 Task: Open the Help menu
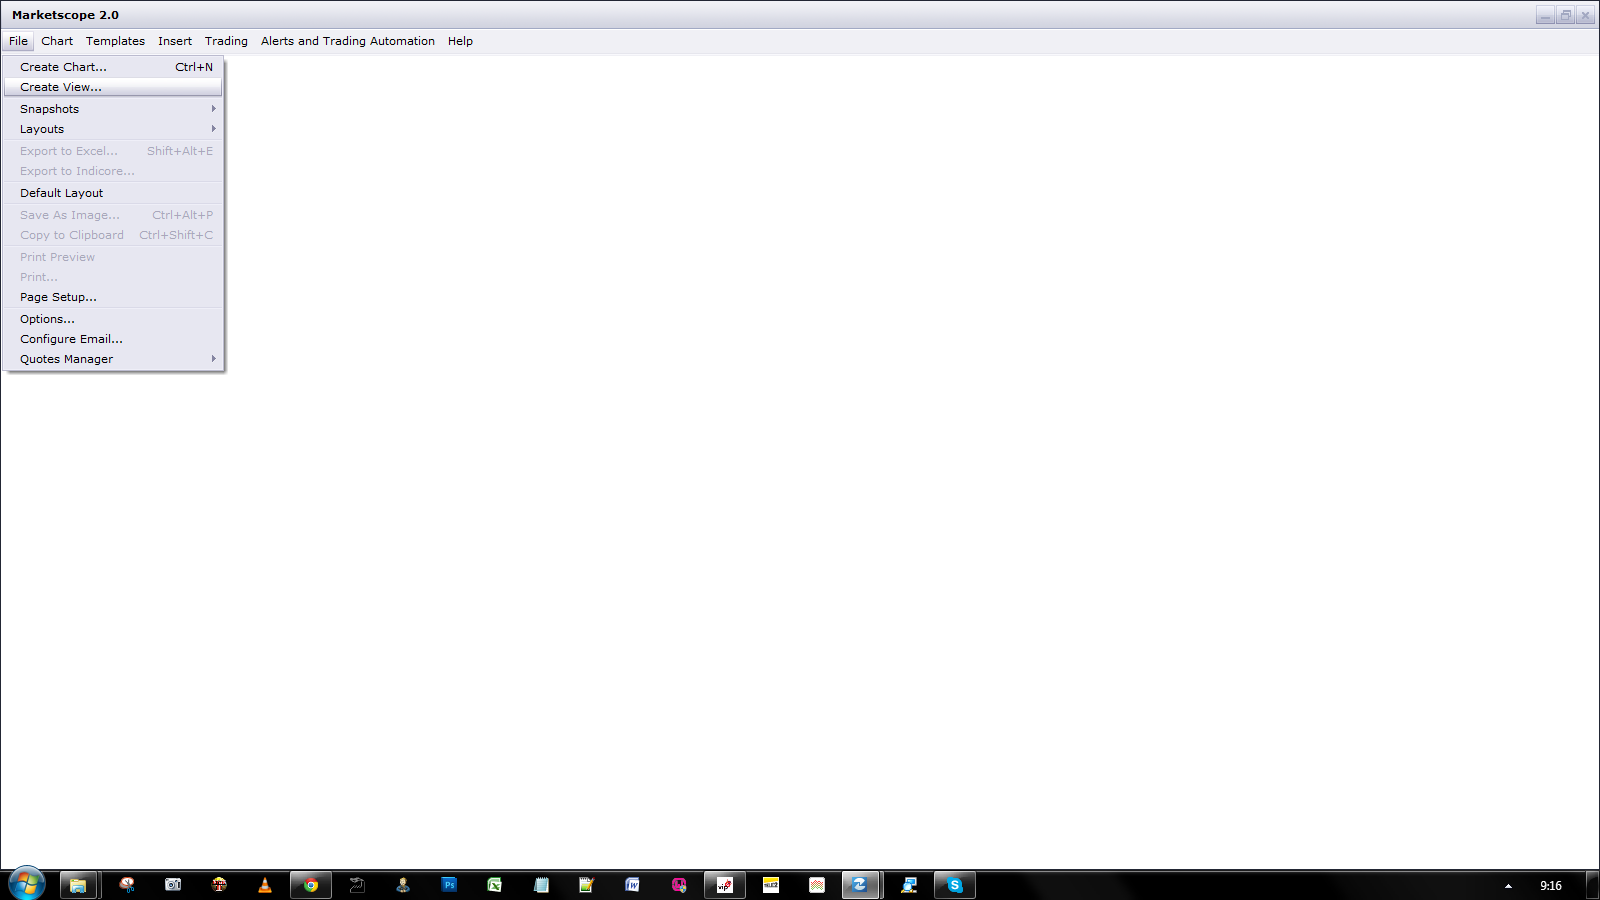tap(460, 41)
